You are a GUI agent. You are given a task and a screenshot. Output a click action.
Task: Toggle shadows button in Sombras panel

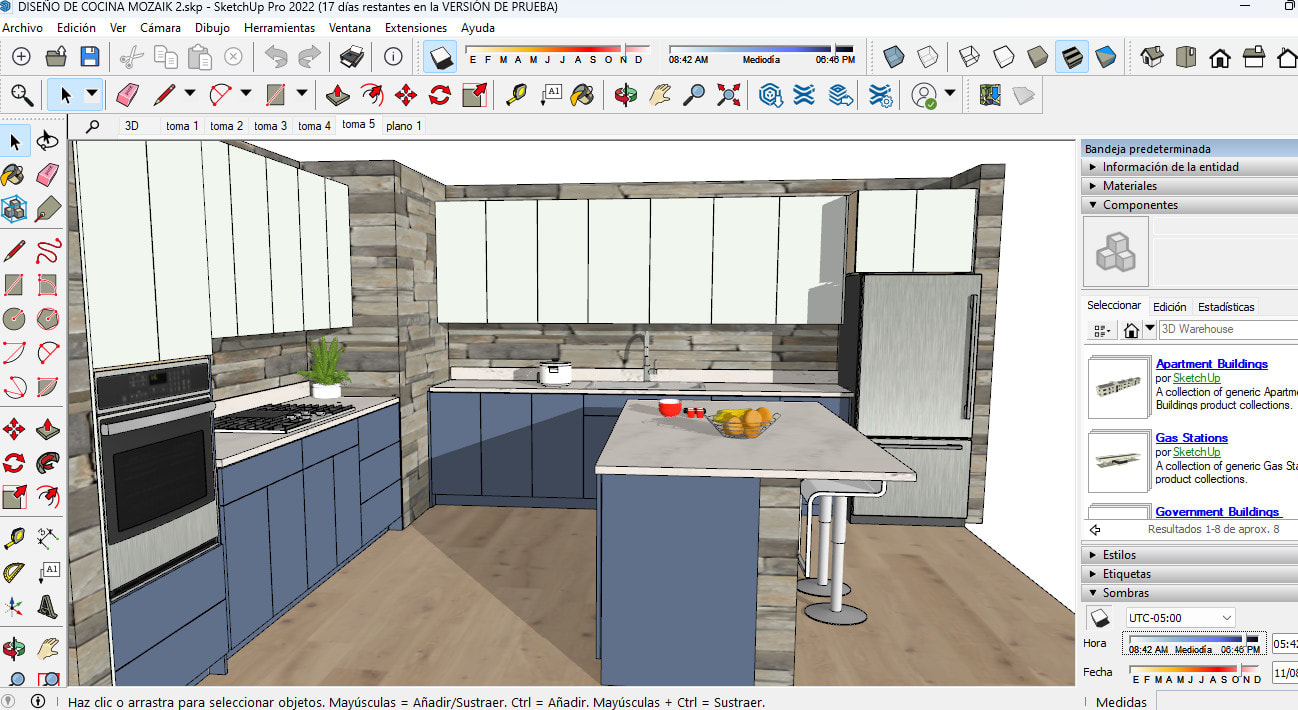point(1099,617)
